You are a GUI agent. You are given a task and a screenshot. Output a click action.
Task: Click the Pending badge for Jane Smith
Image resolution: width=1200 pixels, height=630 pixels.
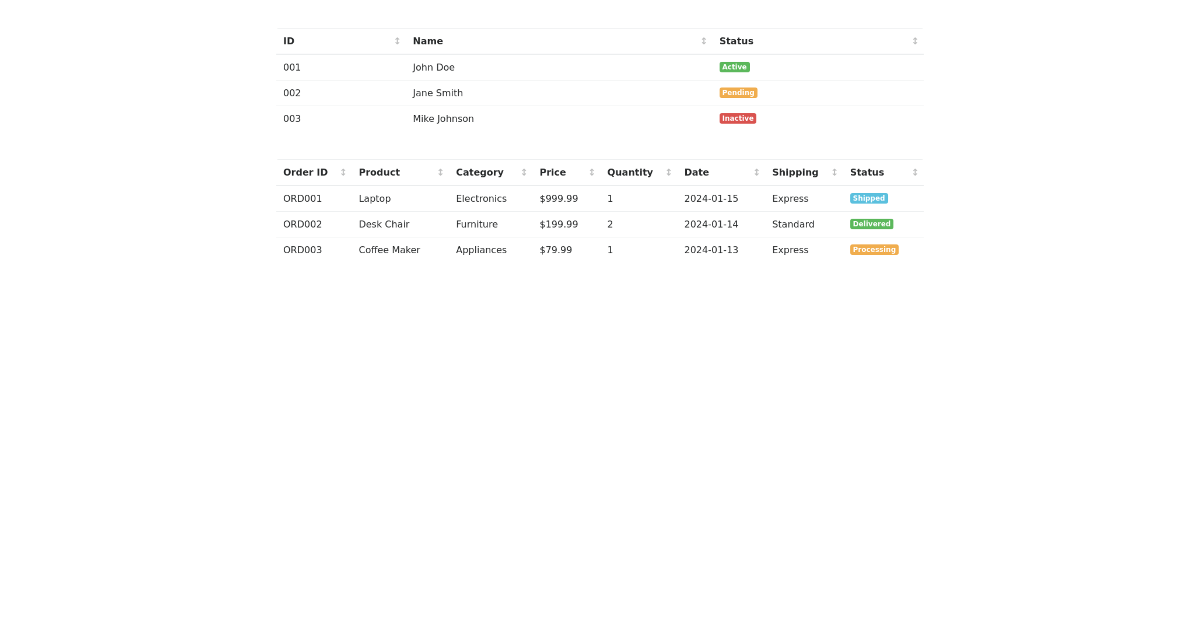pos(738,92)
